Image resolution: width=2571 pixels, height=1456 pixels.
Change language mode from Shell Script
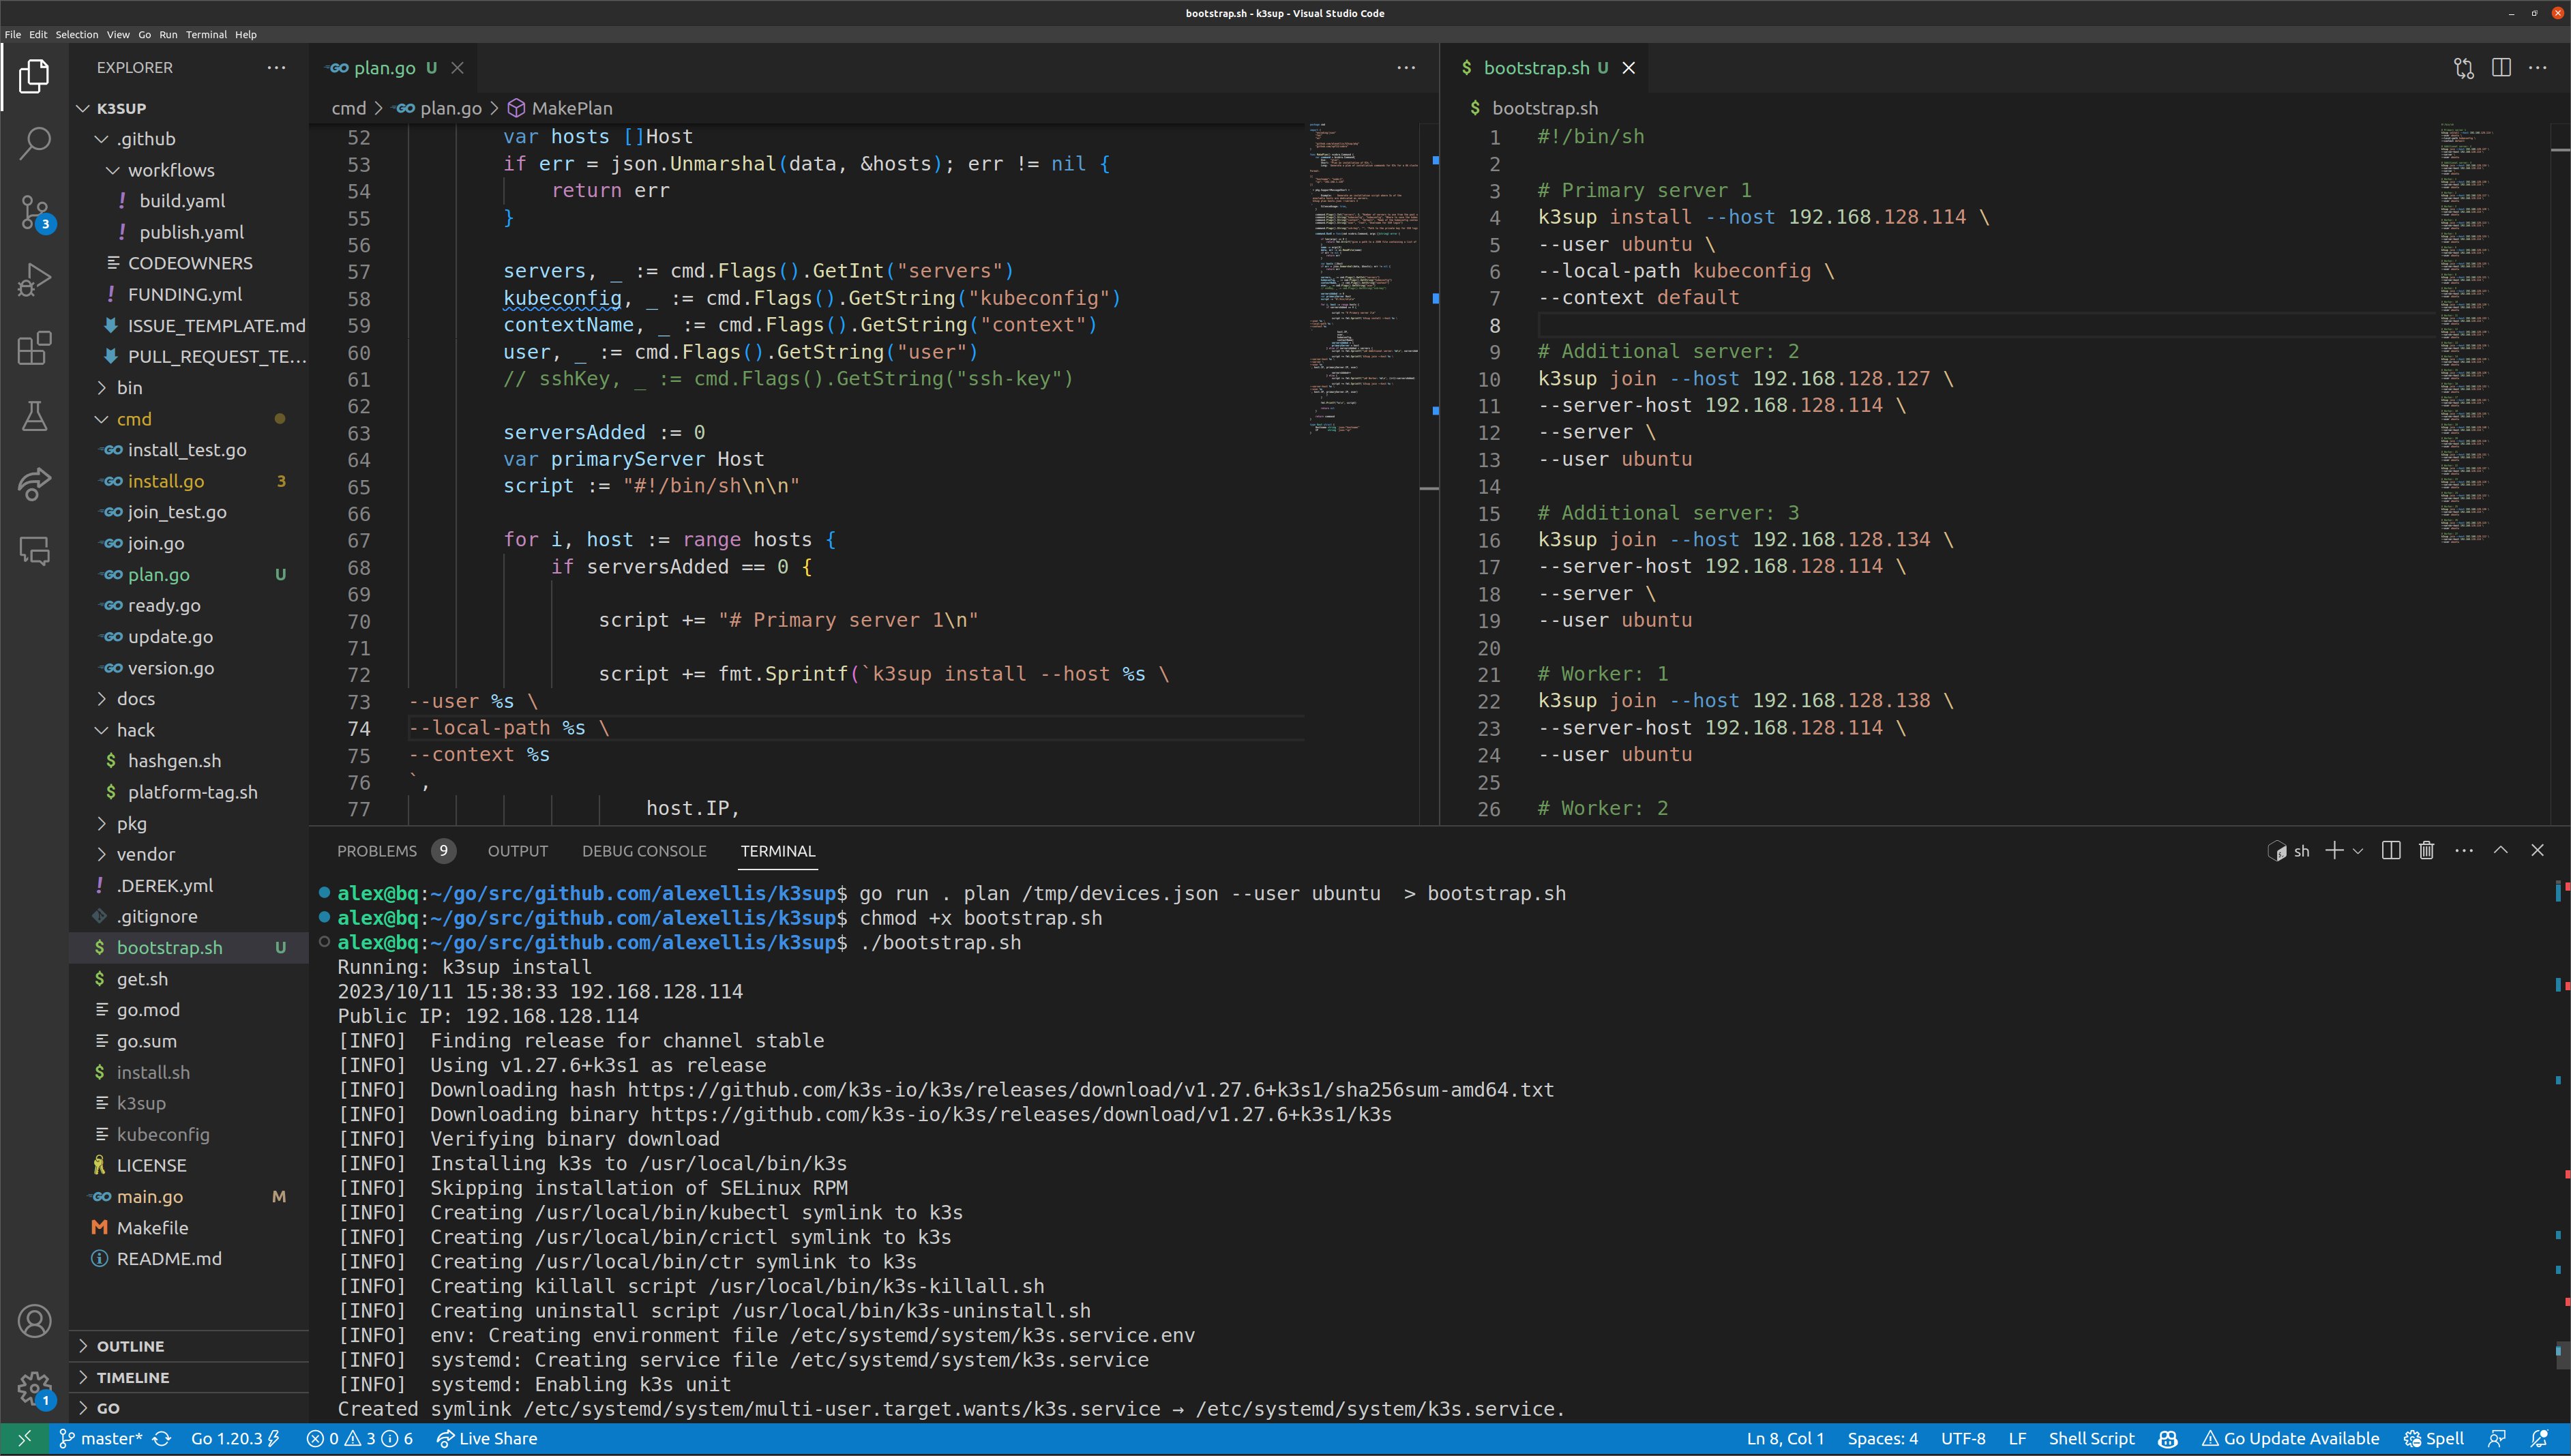click(2091, 1438)
